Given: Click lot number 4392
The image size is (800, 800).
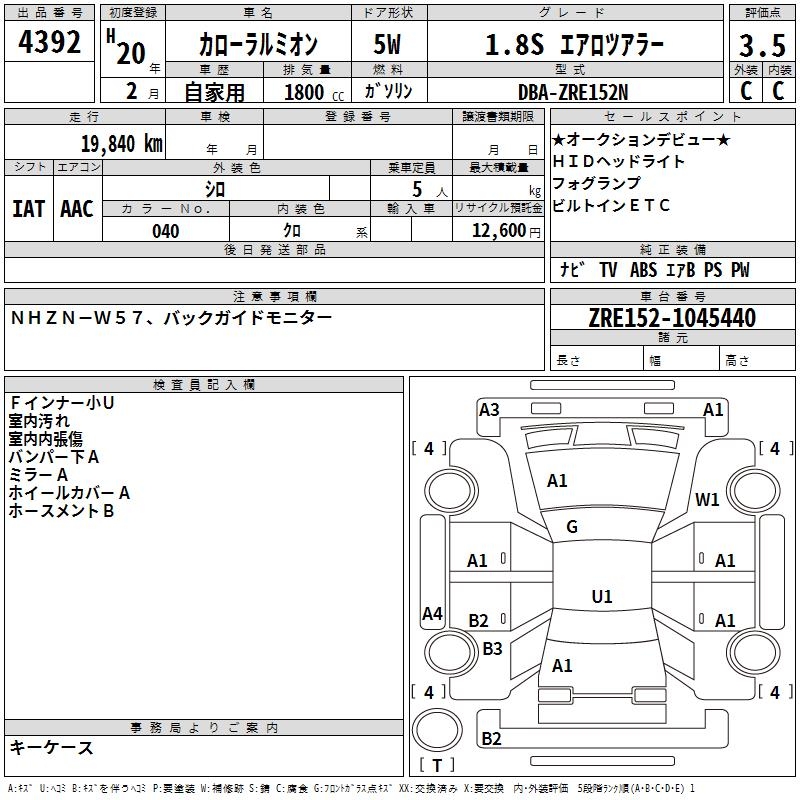Looking at the screenshot, I should tap(50, 44).
